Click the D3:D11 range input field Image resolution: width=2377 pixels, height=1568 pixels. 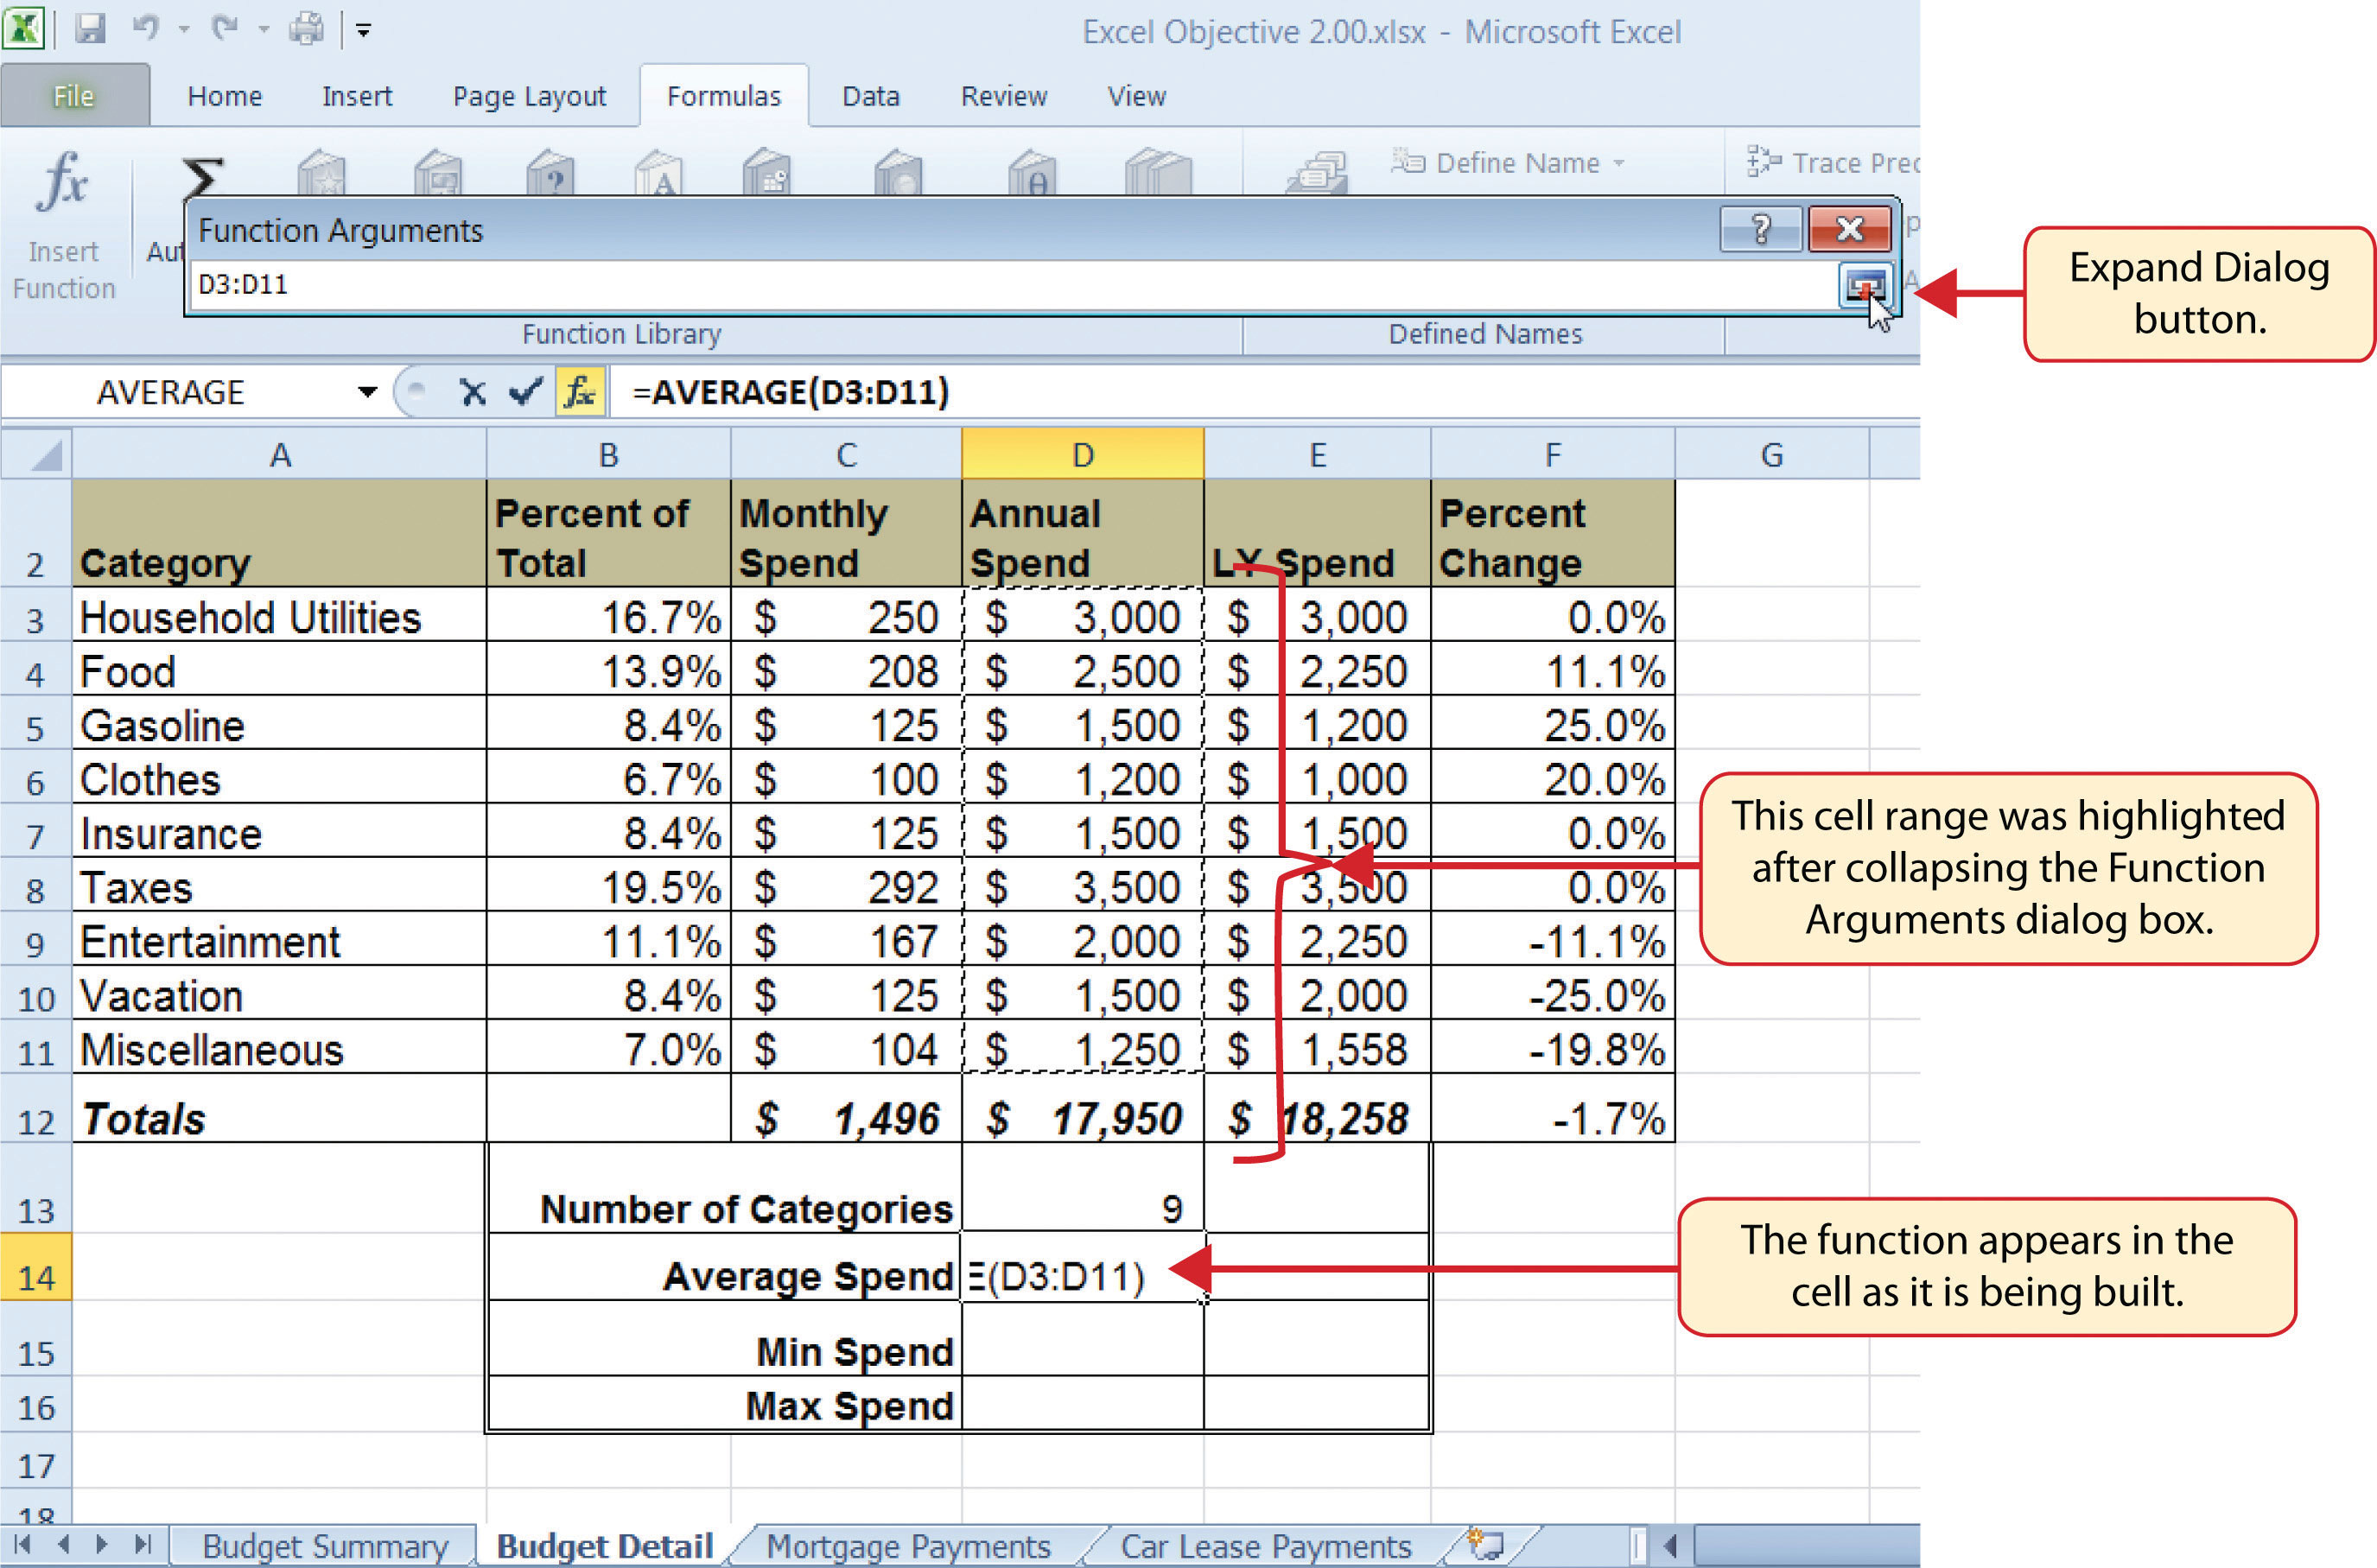point(1000,285)
